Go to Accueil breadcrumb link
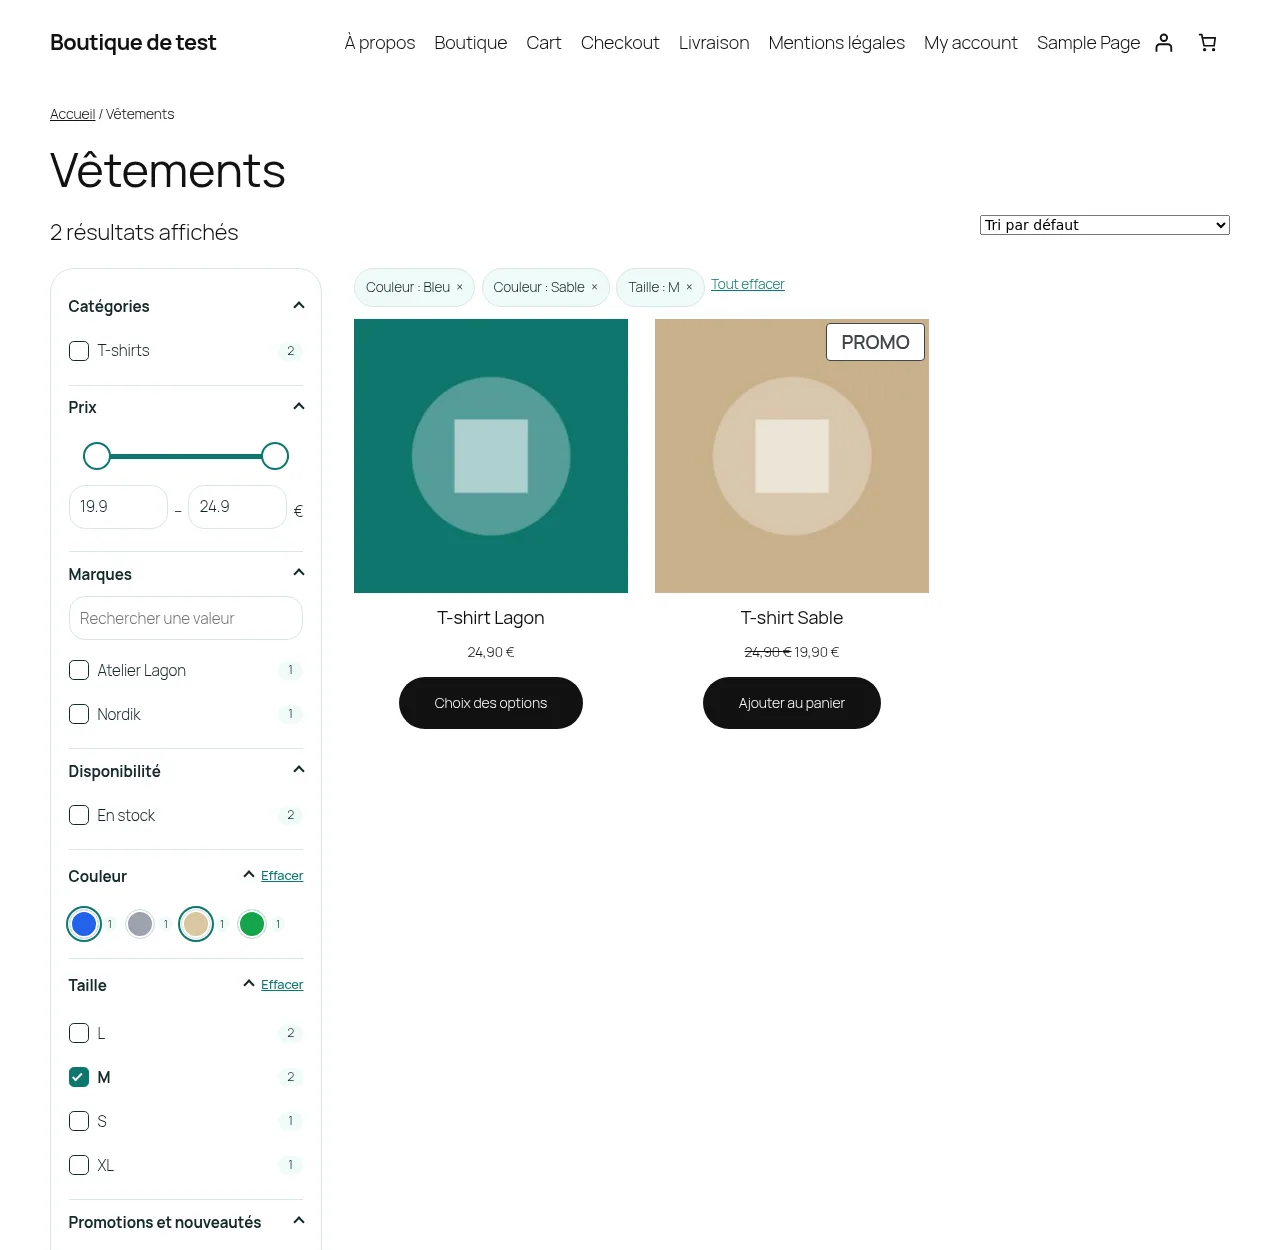 pos(73,114)
